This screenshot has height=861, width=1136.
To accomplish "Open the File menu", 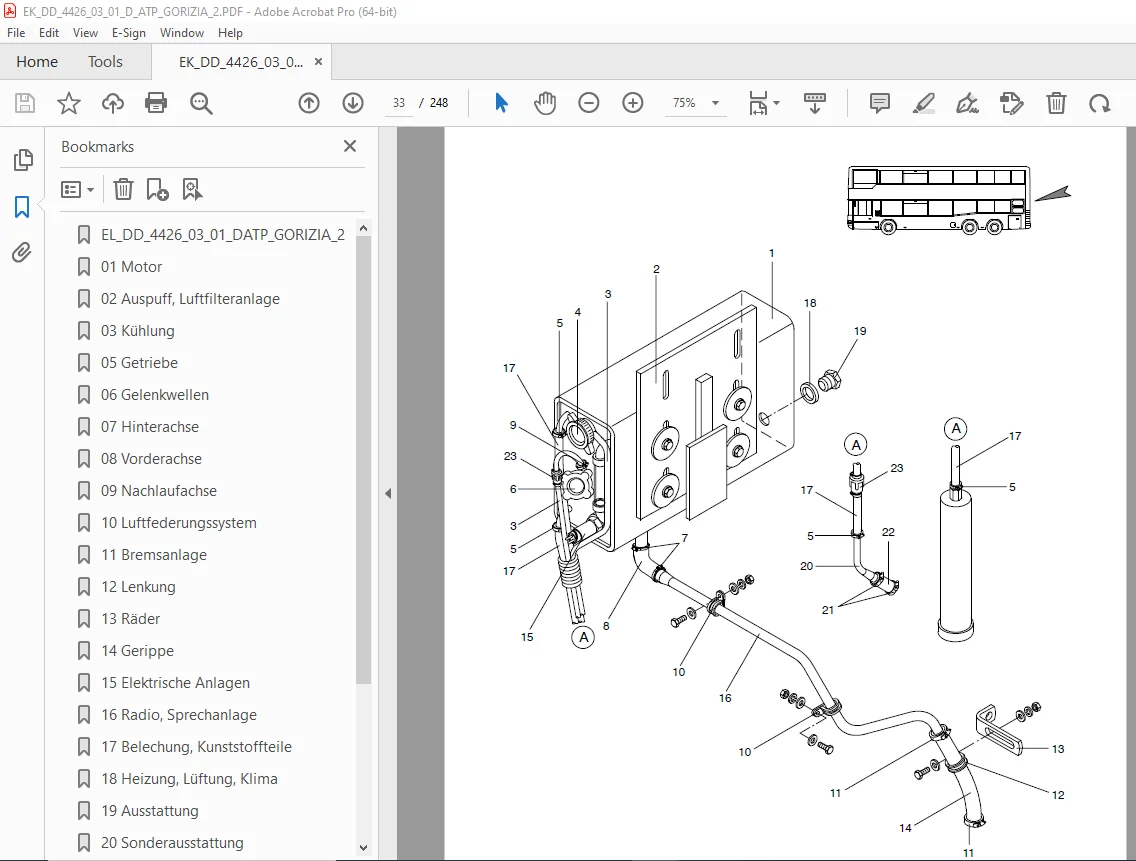I will (16, 33).
